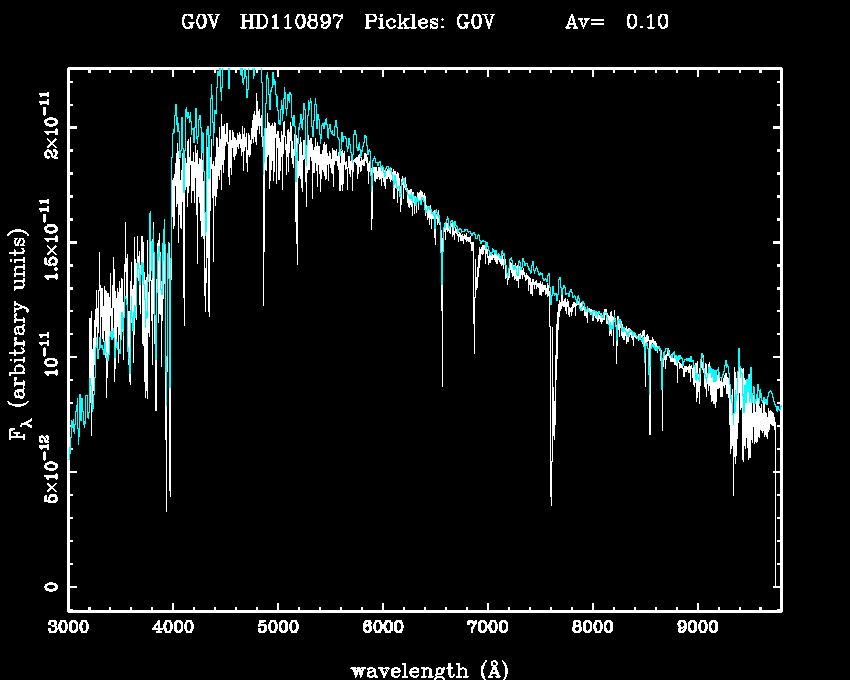
Task: Click the narrow absorption line near 6560 Å
Action: point(442,380)
